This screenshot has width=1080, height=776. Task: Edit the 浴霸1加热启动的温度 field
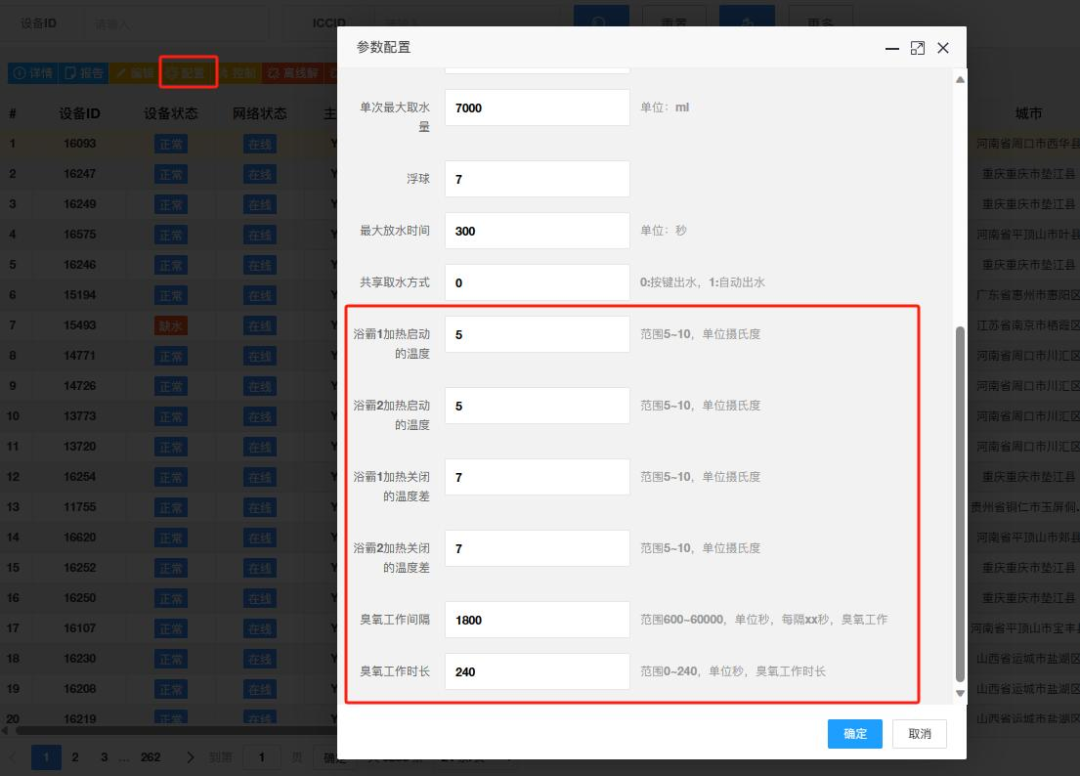(x=537, y=335)
